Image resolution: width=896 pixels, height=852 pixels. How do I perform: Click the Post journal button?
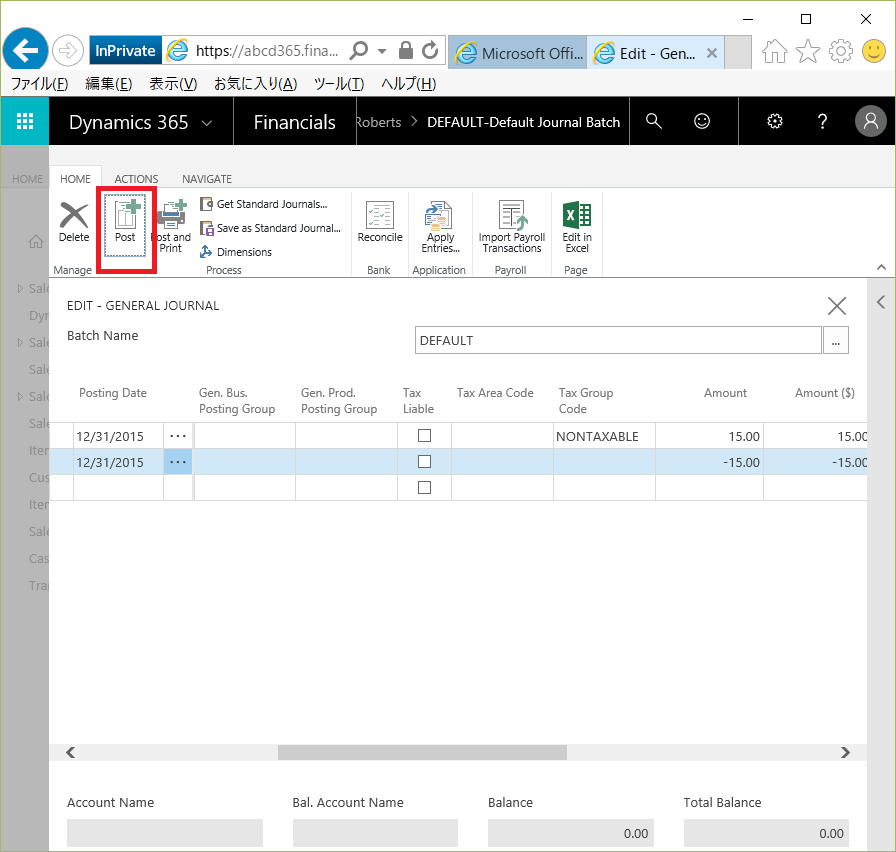[x=125, y=225]
